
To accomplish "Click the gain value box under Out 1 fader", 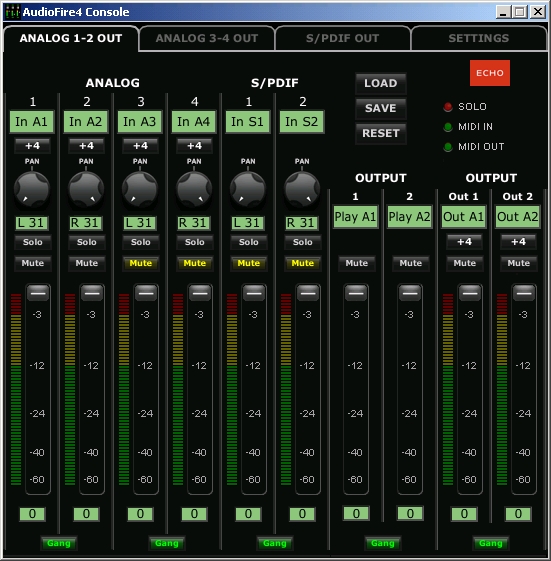I will 464,514.
